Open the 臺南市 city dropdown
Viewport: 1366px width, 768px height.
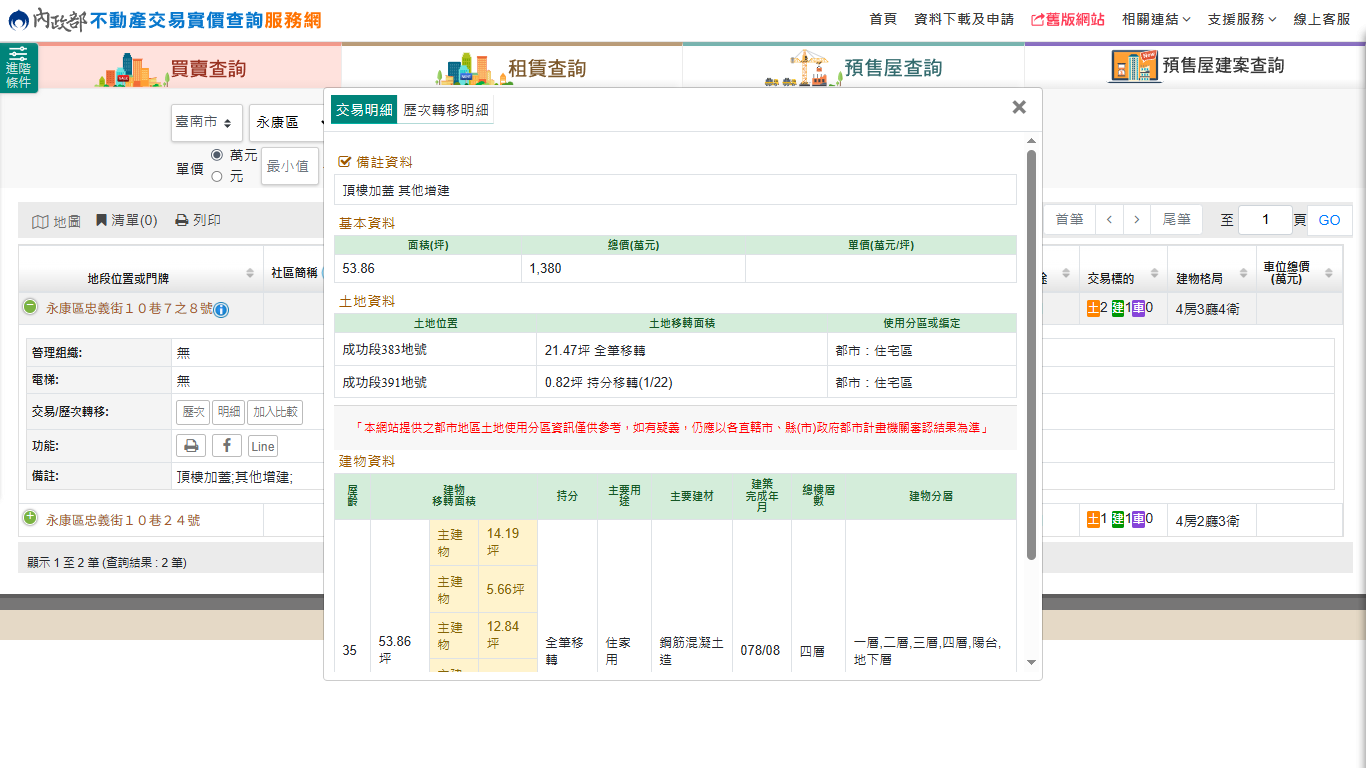pyautogui.click(x=205, y=122)
